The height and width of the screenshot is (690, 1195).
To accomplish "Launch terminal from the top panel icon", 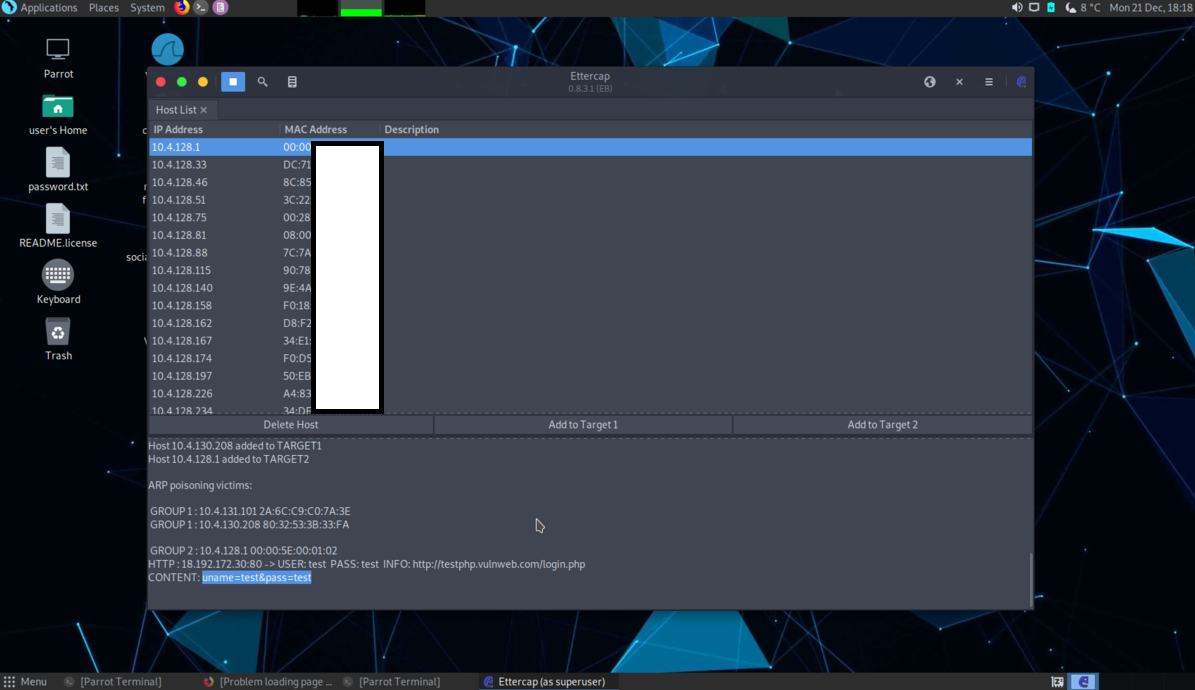I will tap(200, 8).
